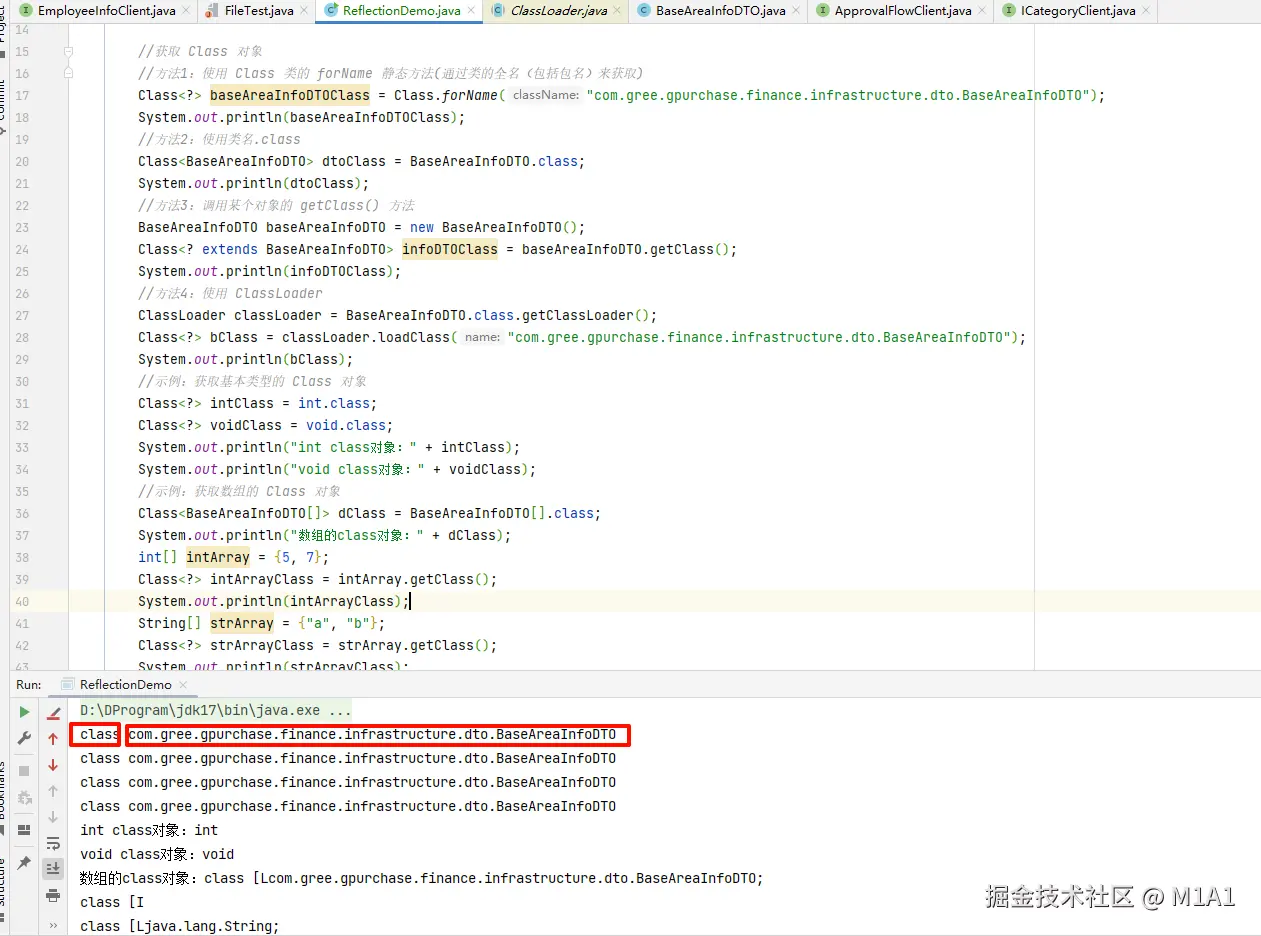Viewport: 1261px width, 936px height.
Task: Click the highlighted infoDTOClass variable
Action: (x=450, y=250)
